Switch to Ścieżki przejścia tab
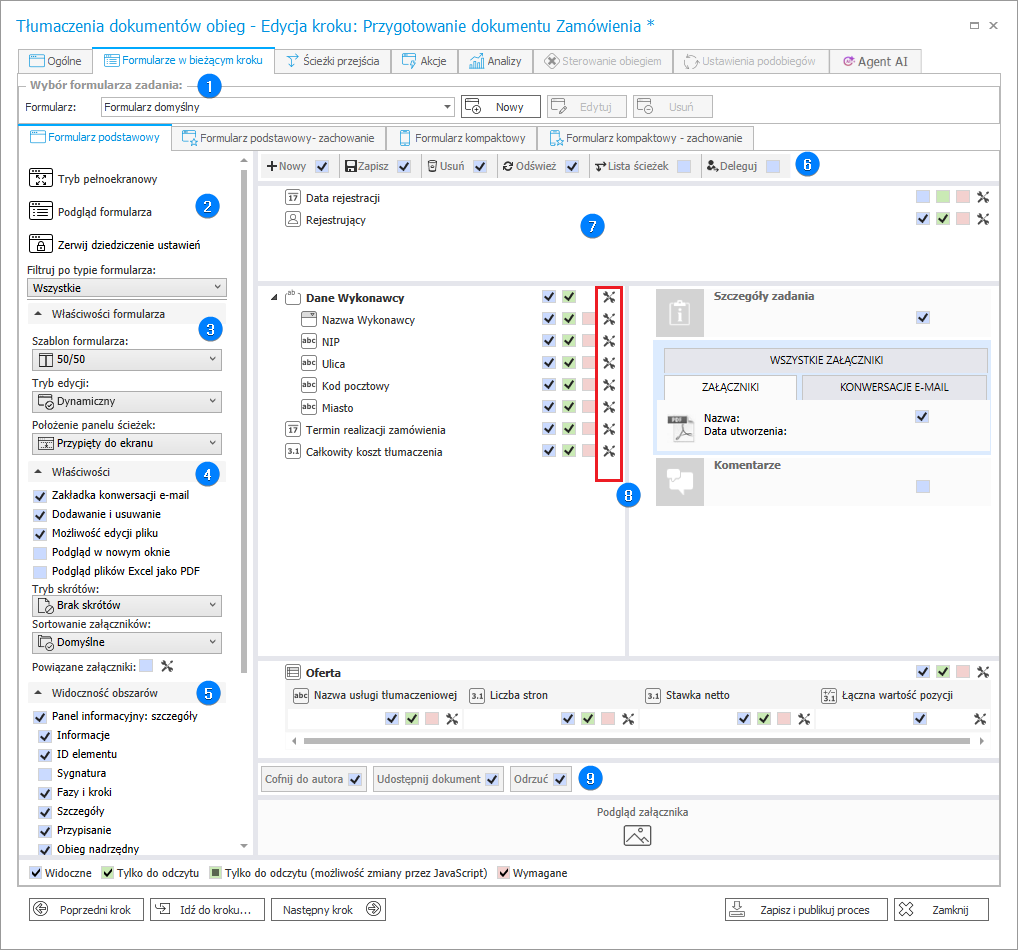 (x=333, y=61)
